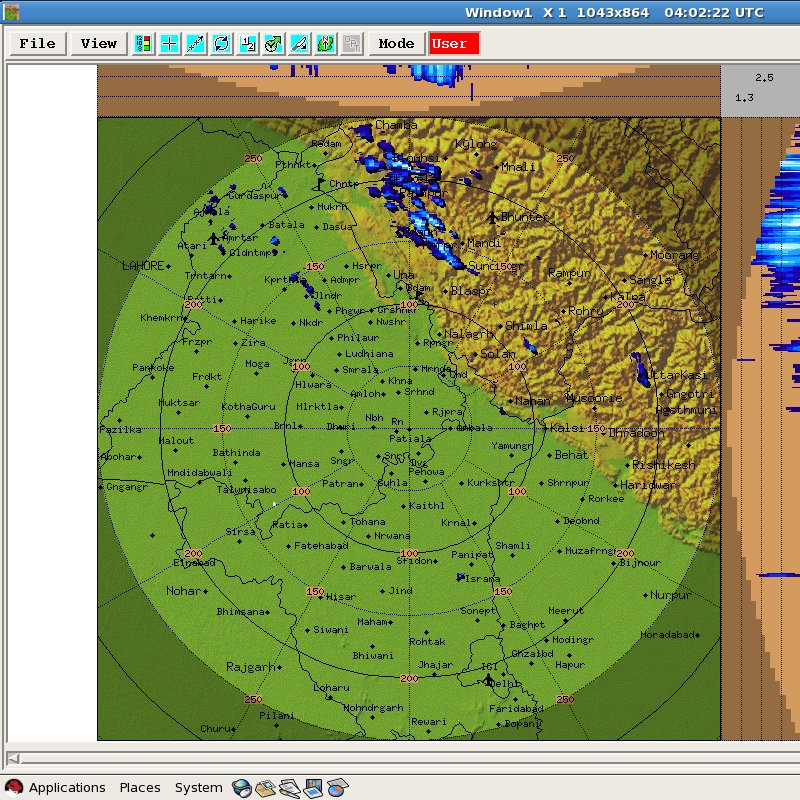Toggle the checkmark product overlay tool
Image resolution: width=800 pixels, height=800 pixels.
pyautogui.click(x=275, y=43)
